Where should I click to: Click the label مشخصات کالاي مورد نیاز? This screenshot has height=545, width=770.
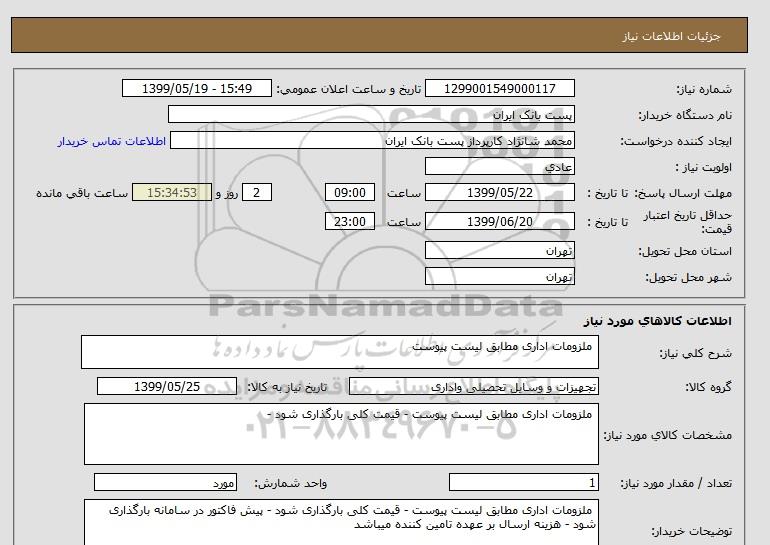[x=668, y=435]
